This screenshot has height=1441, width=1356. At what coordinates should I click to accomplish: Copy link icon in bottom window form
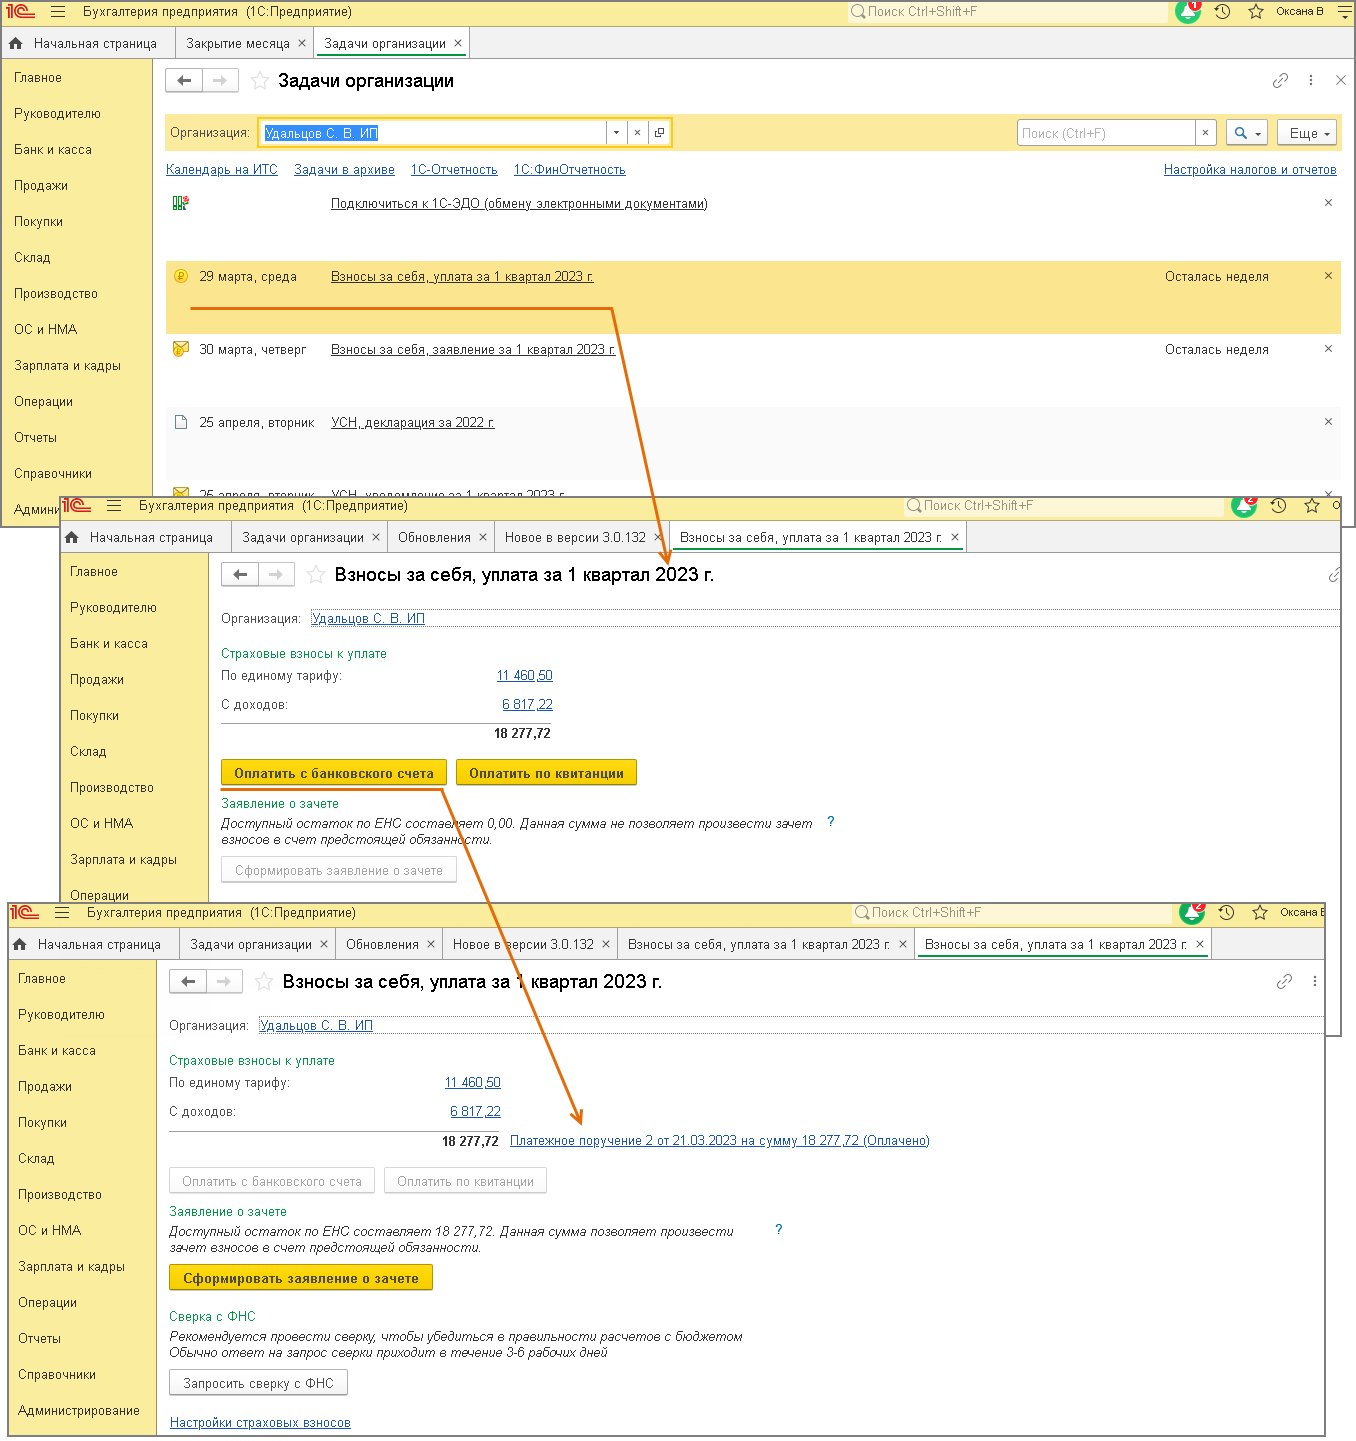(x=1284, y=982)
